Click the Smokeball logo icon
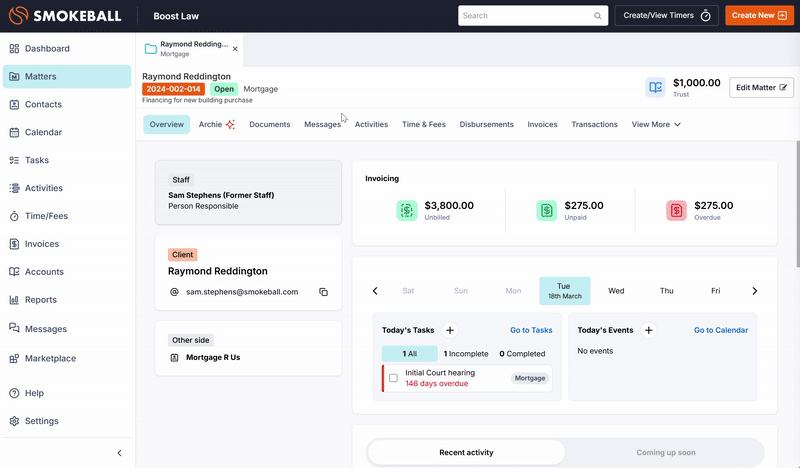 [18, 15]
